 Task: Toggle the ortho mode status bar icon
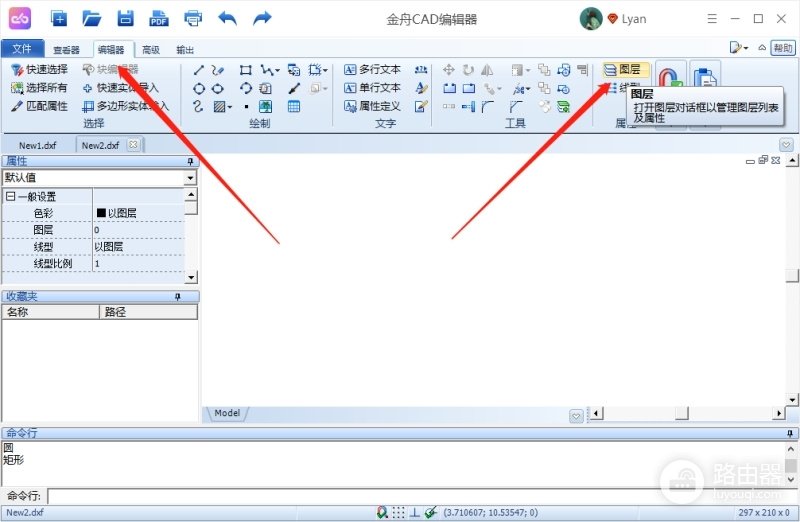pyautogui.click(x=415, y=512)
